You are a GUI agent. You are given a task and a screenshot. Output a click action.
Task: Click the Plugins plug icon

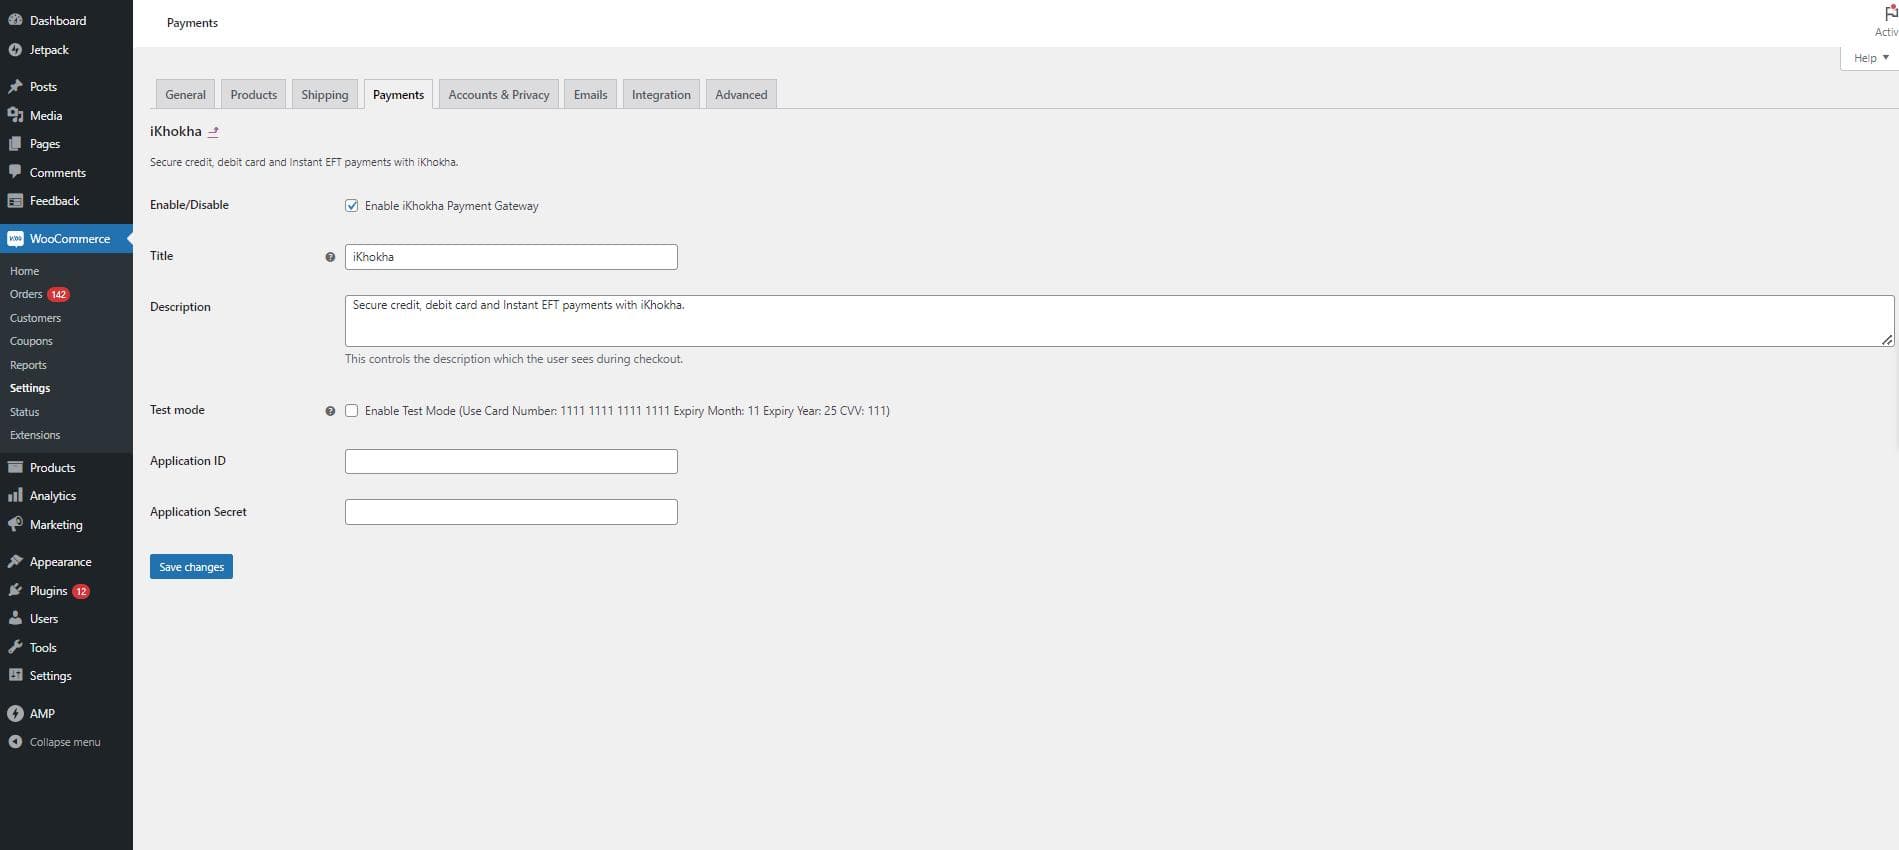[15, 591]
